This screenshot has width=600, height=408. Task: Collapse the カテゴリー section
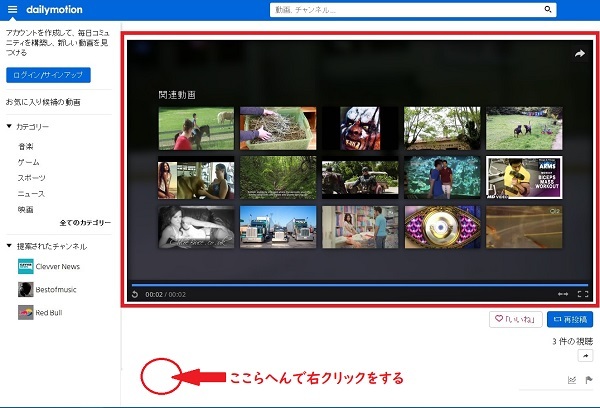[9, 127]
